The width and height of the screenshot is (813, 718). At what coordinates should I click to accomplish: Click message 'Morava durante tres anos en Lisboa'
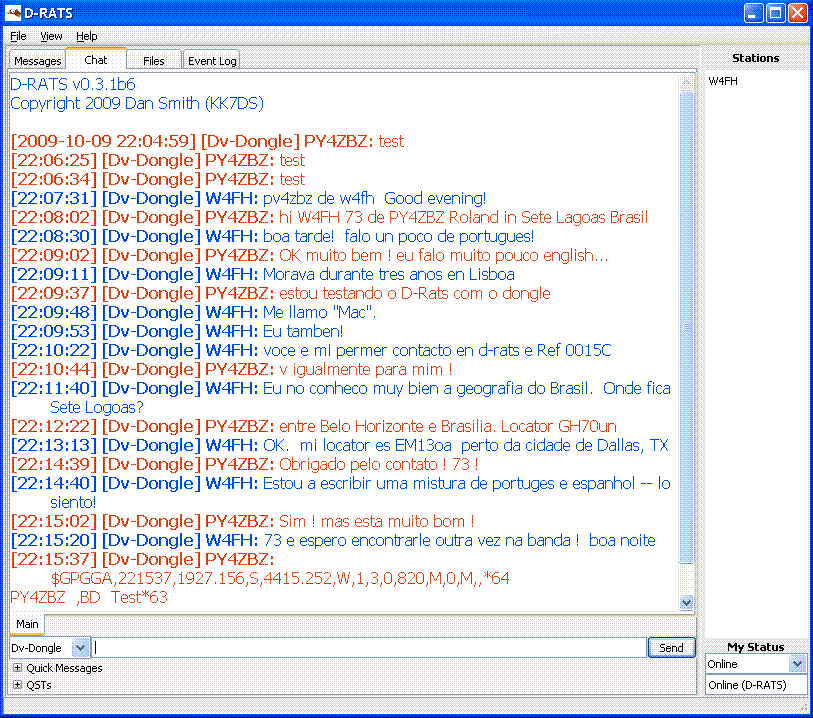point(263,274)
